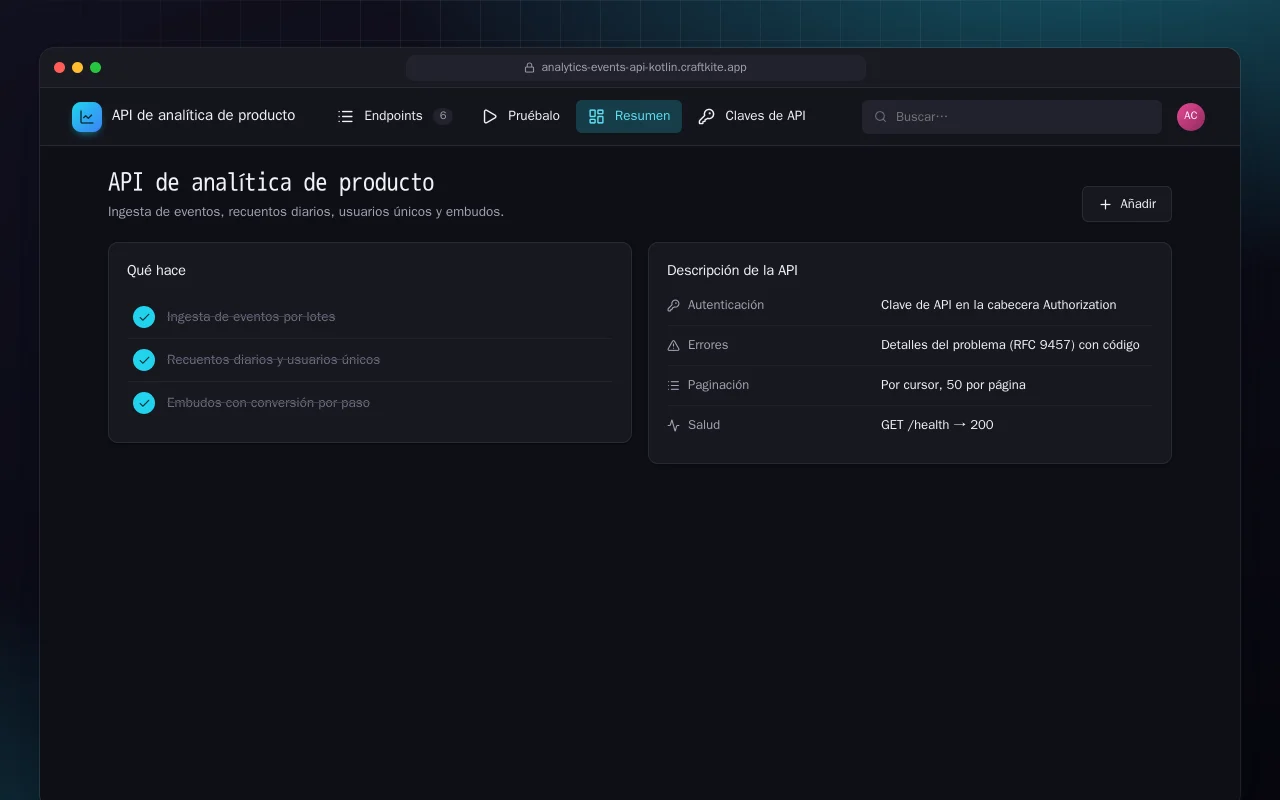The image size is (1280, 800).
Task: Click the lock icon in address bar
Action: click(x=530, y=68)
